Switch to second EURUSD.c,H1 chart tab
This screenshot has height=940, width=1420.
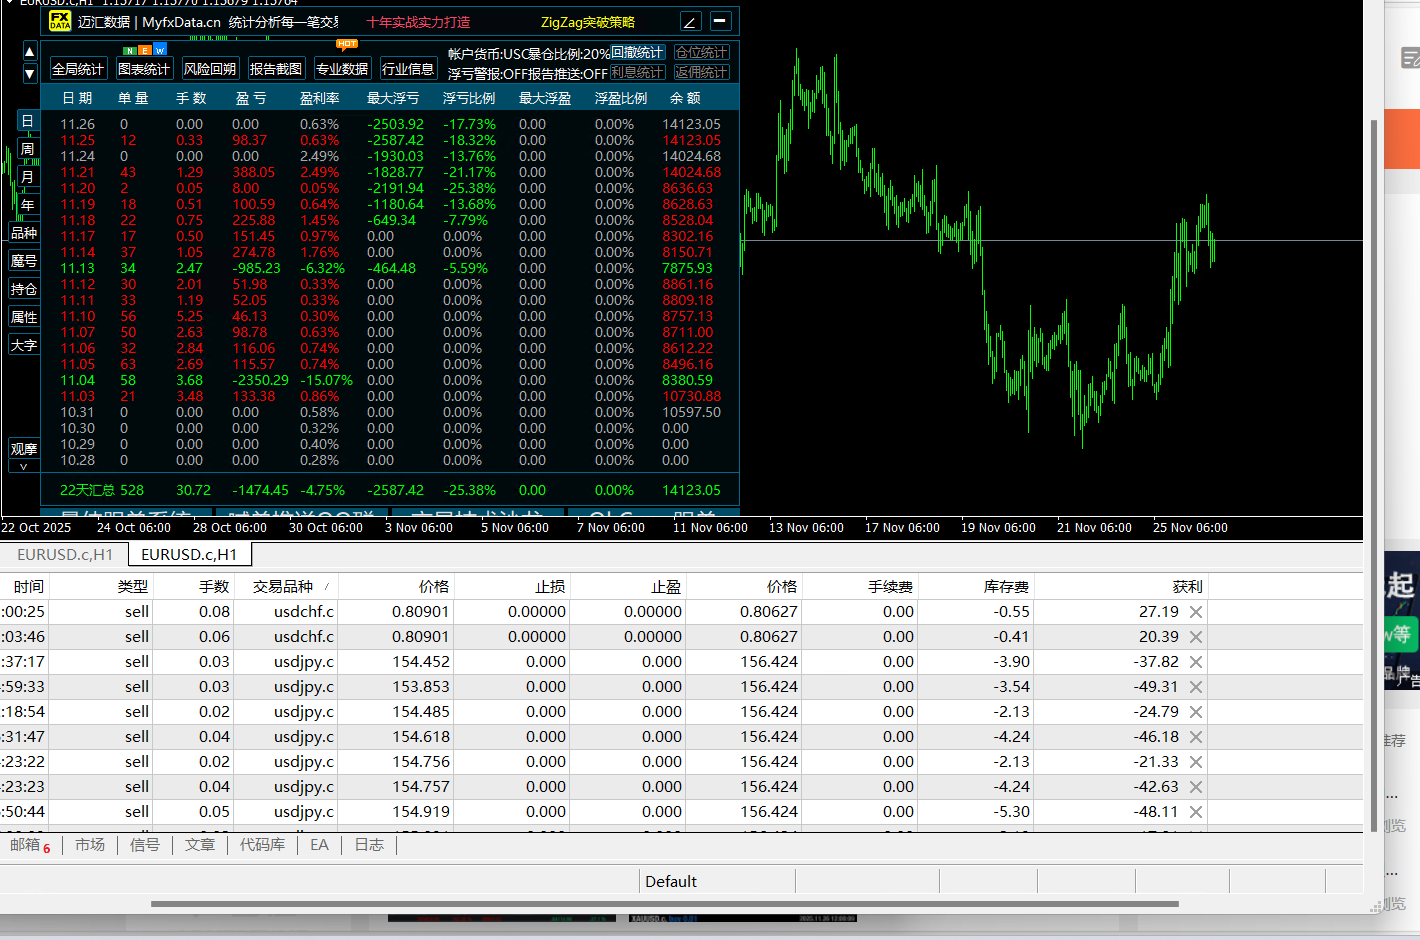(189, 554)
